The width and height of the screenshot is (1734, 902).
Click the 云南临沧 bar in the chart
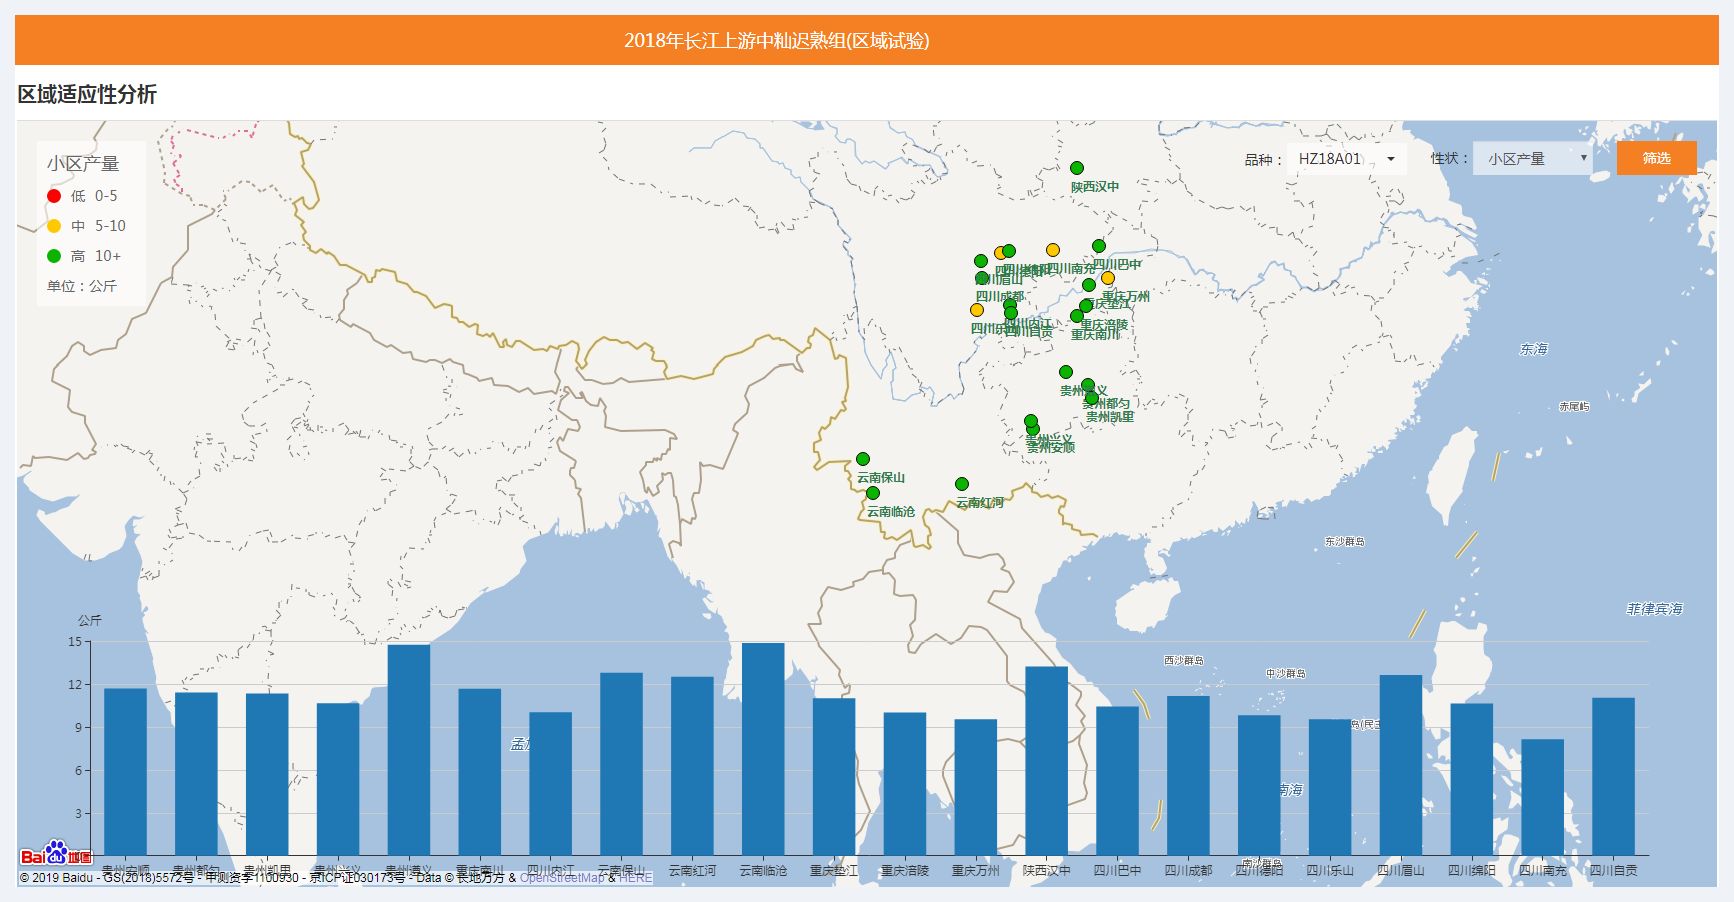pos(763,749)
